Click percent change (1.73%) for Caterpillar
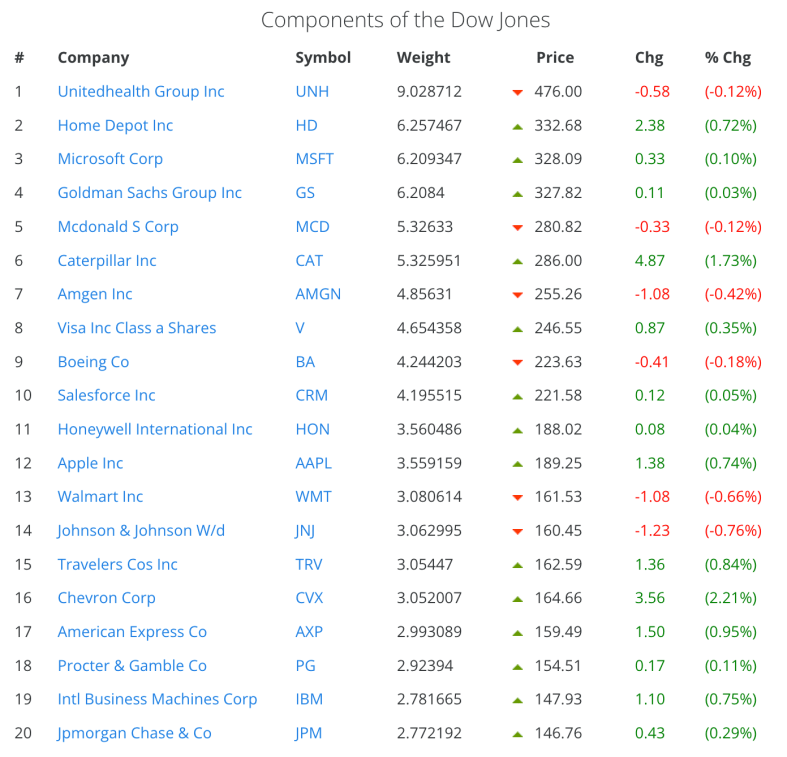Viewport: 787px width, 757px height. click(x=730, y=261)
